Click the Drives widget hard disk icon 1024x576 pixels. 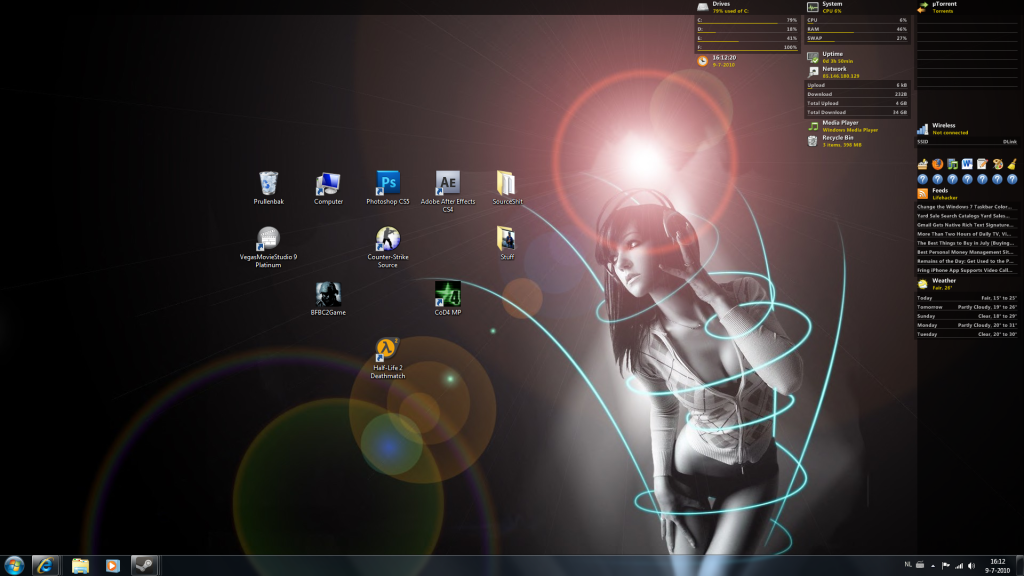pyautogui.click(x=703, y=7)
